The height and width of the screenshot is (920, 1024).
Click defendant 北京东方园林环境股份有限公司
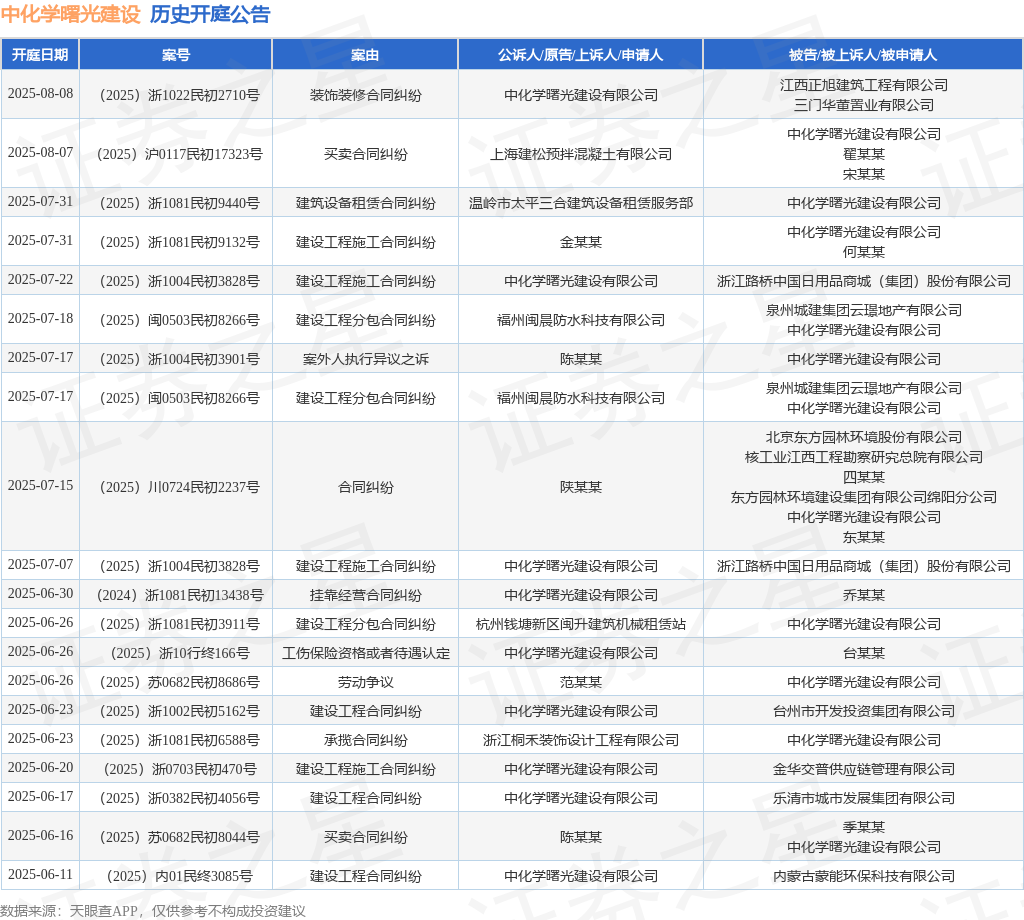pos(863,437)
